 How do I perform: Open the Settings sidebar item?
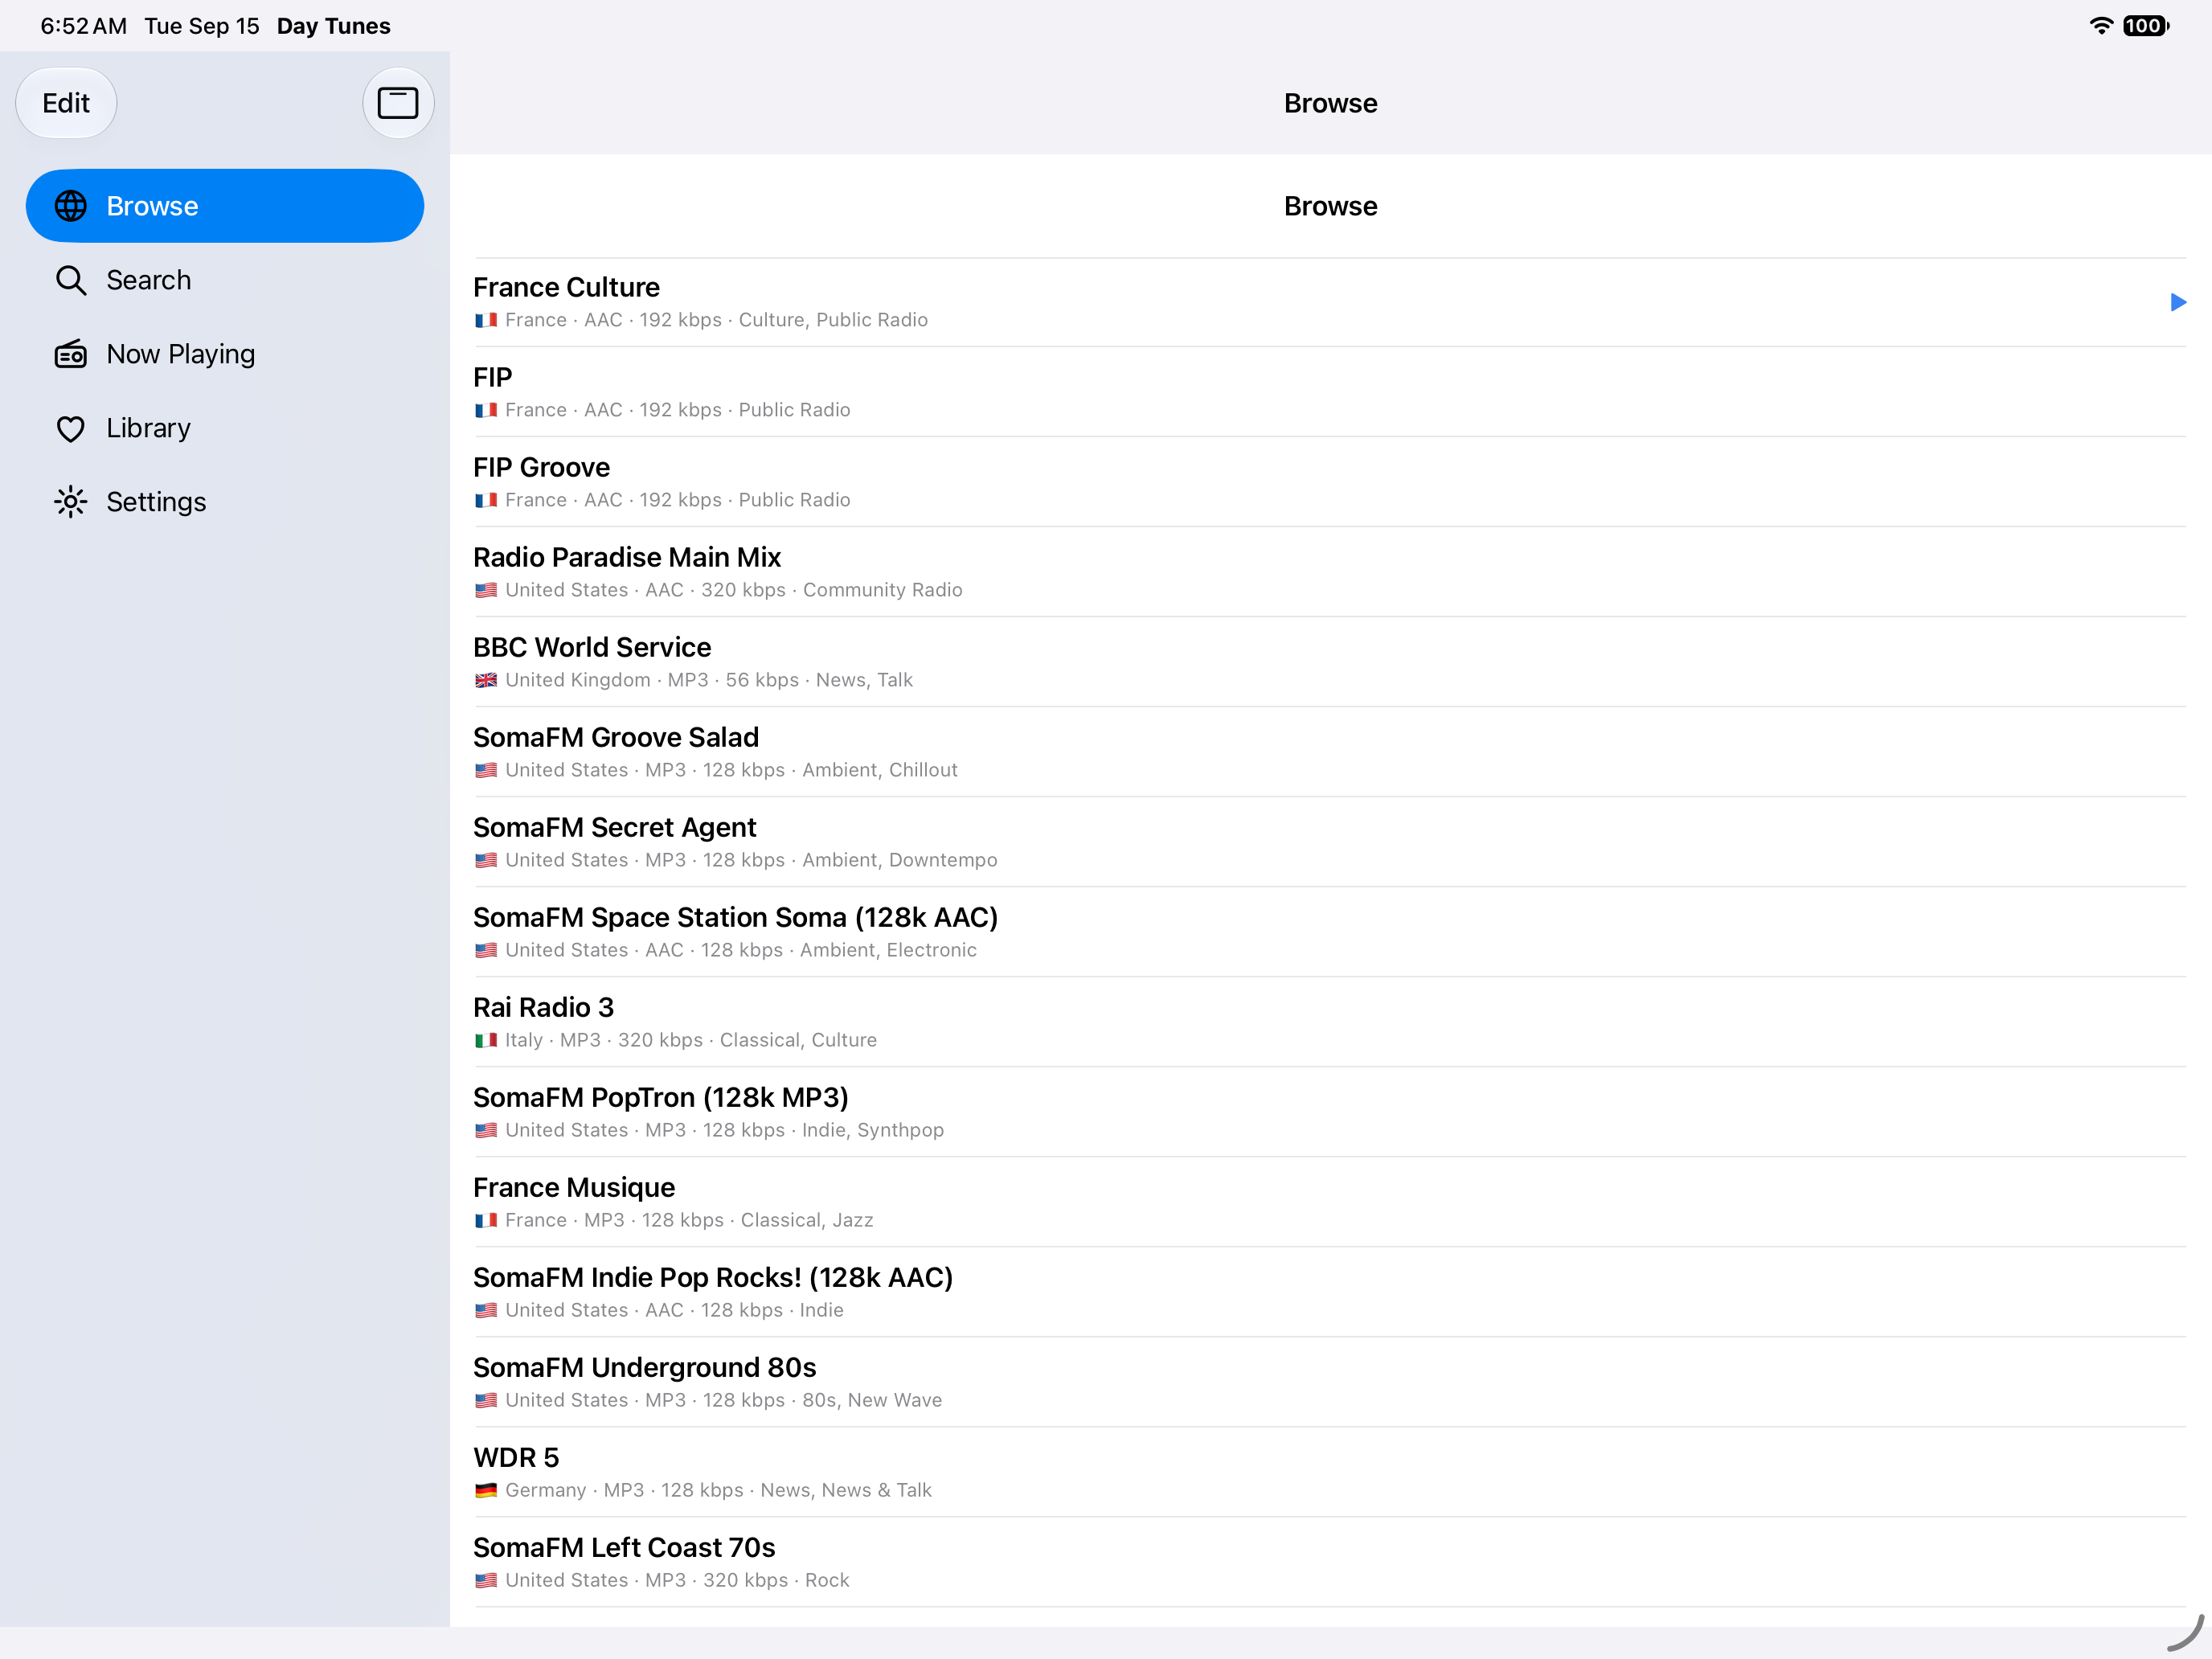pyautogui.click(x=225, y=502)
